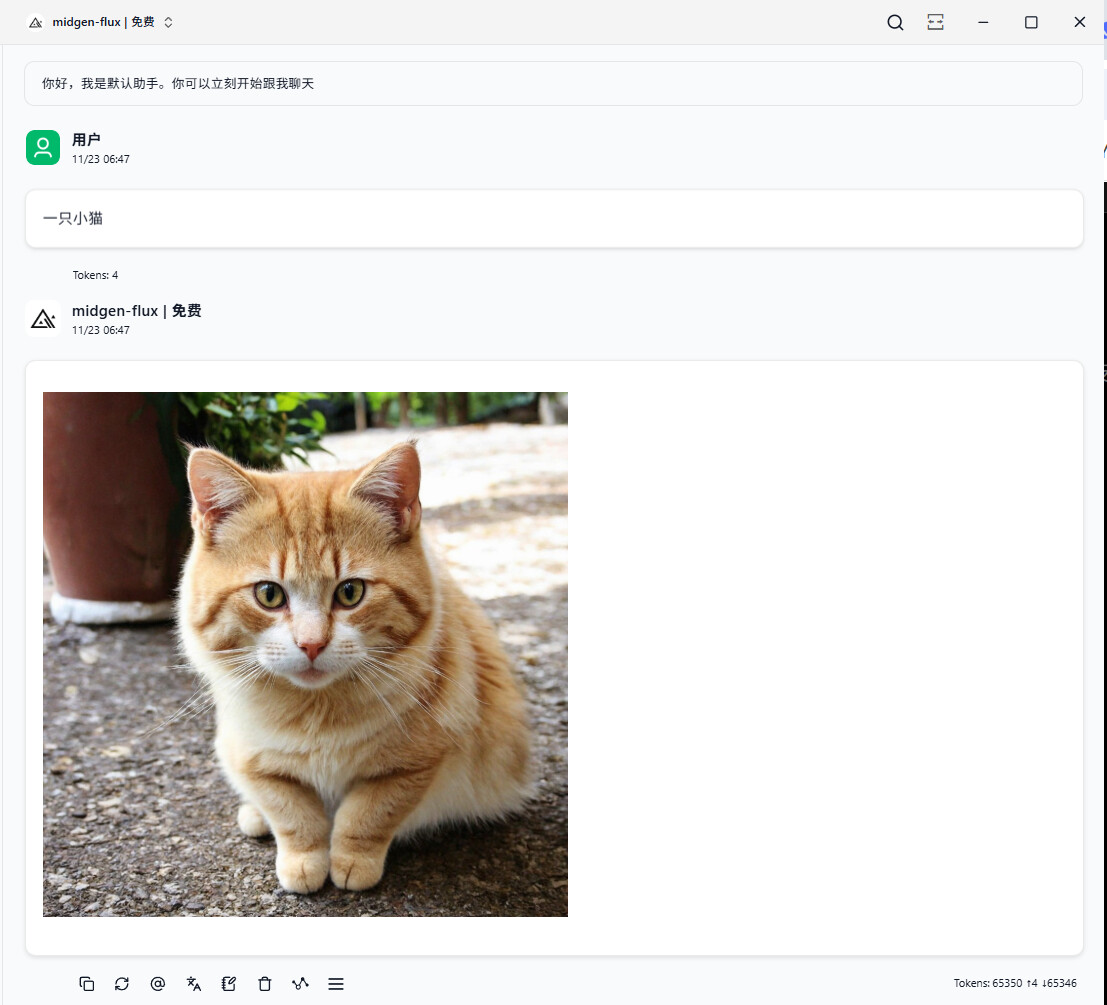Click the midgen-flux logo in title bar
The image size is (1107, 1005).
36,22
